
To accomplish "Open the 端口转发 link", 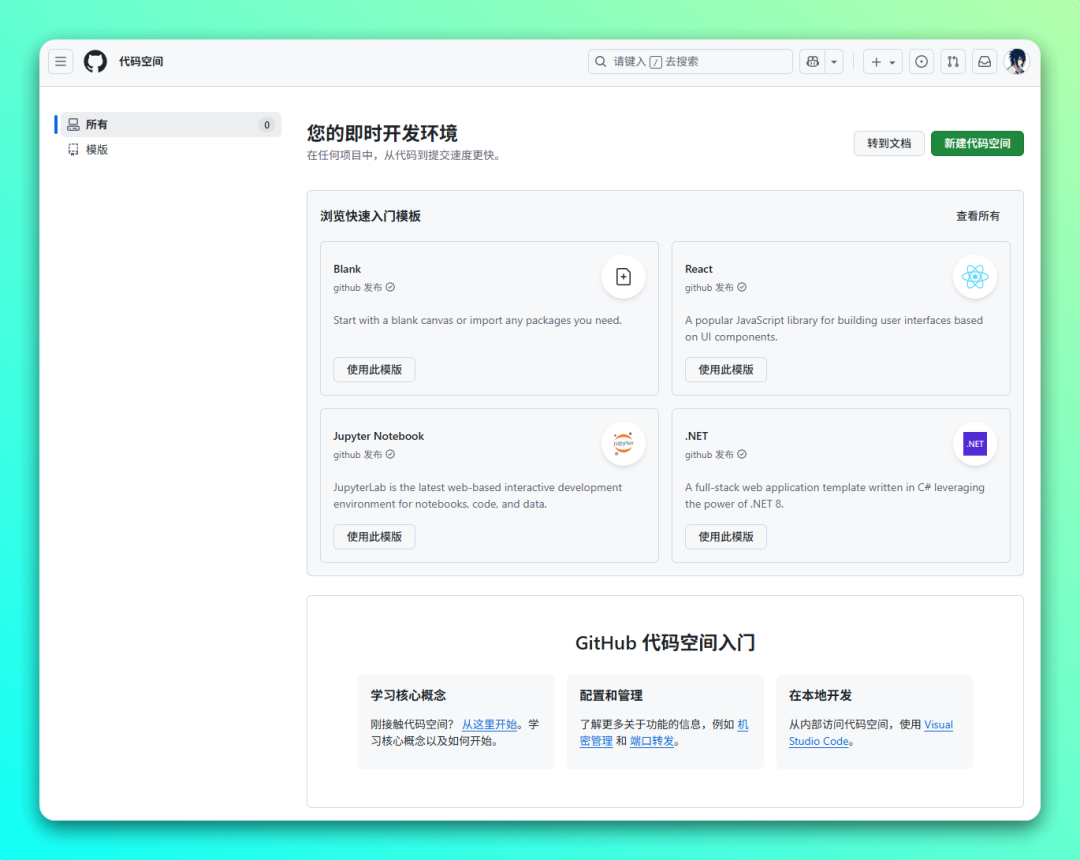I will click(x=652, y=741).
